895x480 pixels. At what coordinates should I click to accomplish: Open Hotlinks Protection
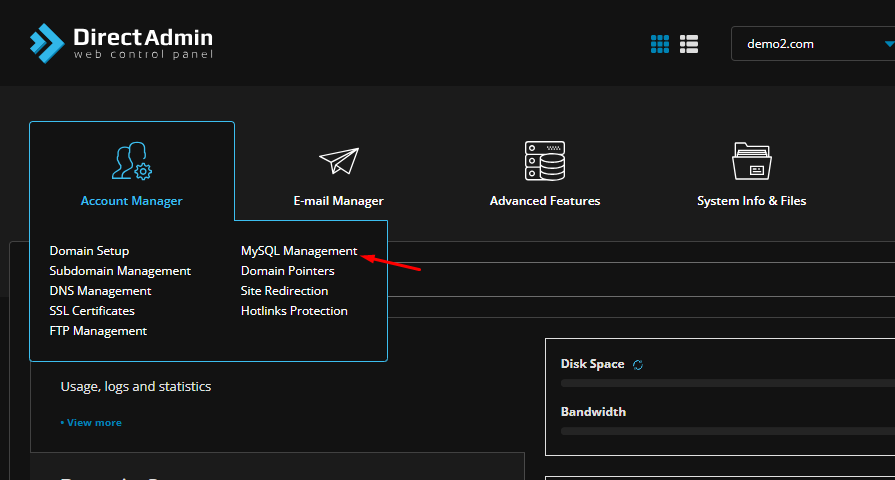pyautogui.click(x=294, y=310)
